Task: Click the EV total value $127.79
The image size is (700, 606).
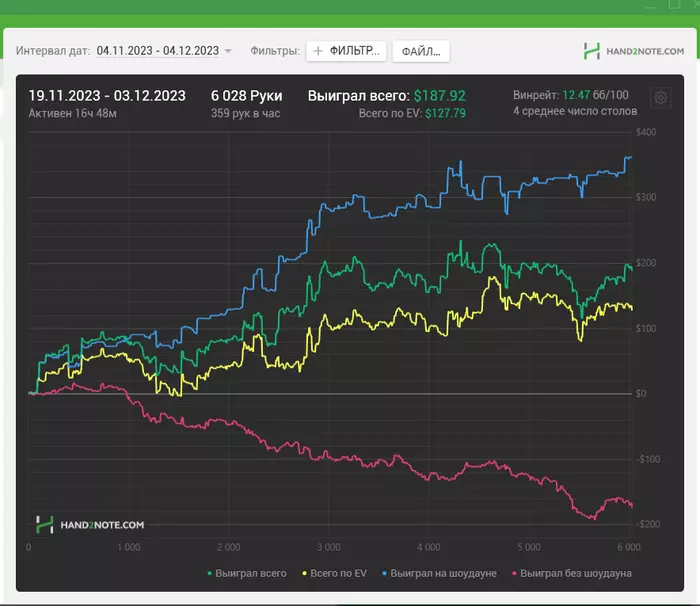Action: pos(445,113)
